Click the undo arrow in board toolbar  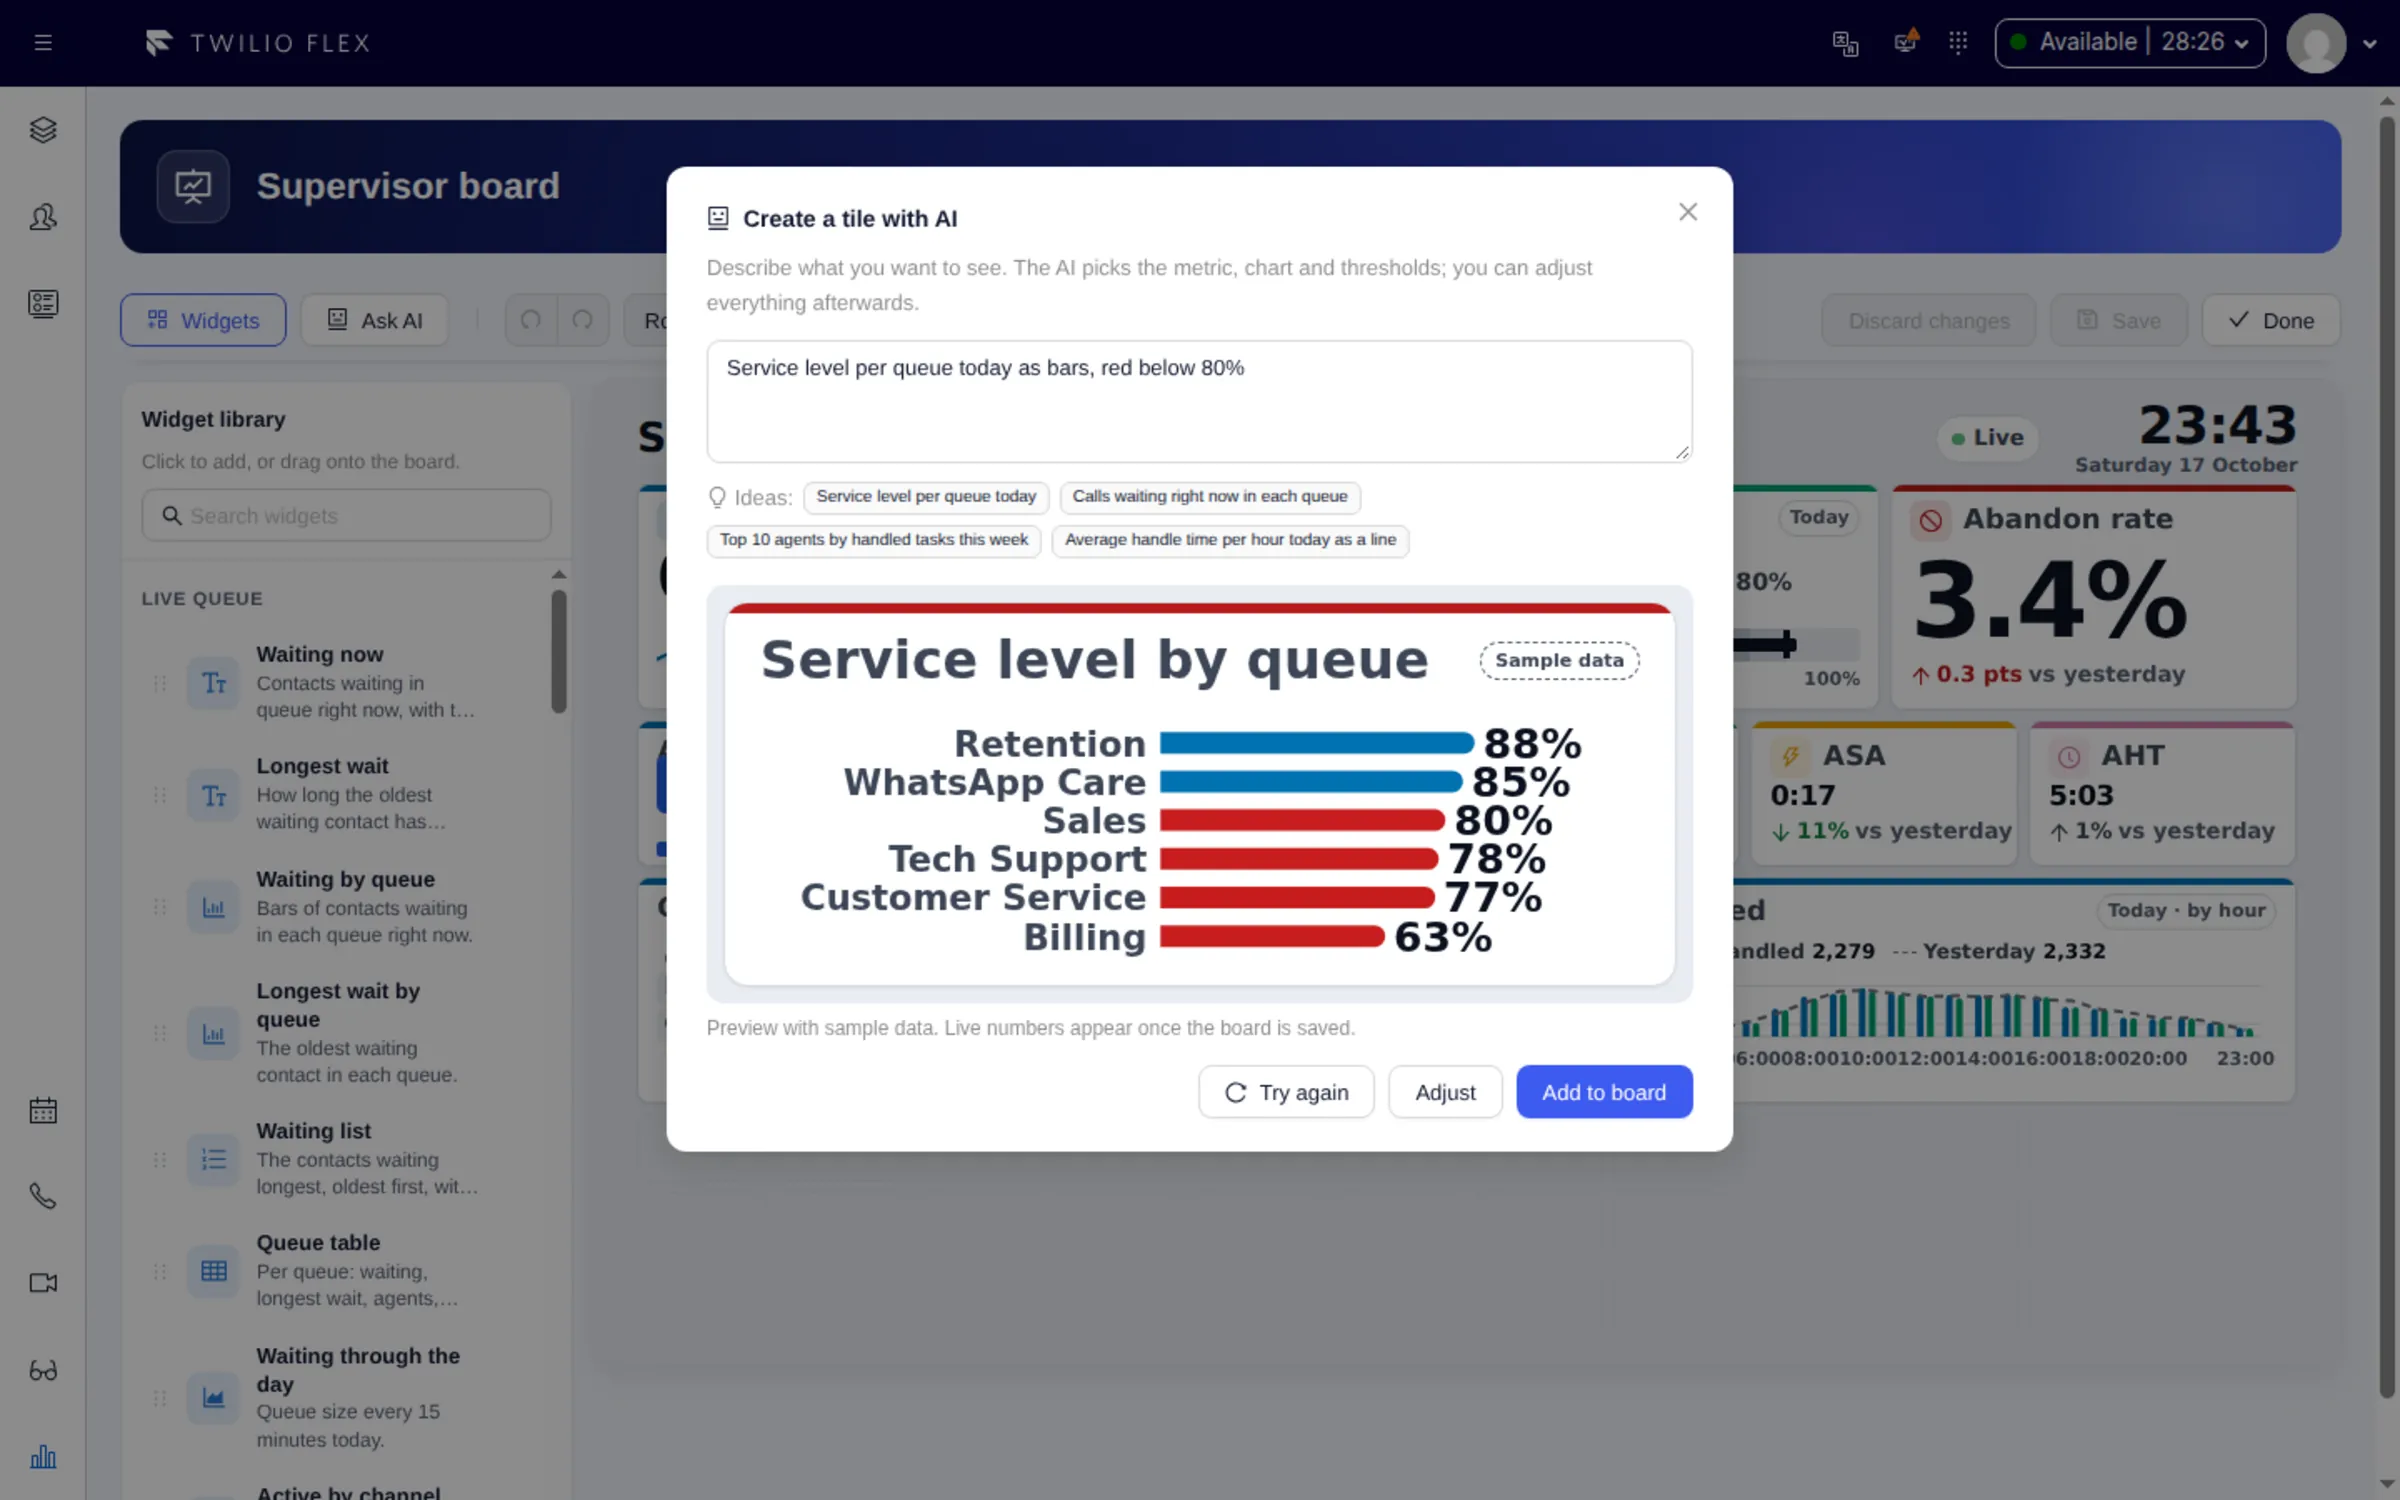tap(531, 320)
